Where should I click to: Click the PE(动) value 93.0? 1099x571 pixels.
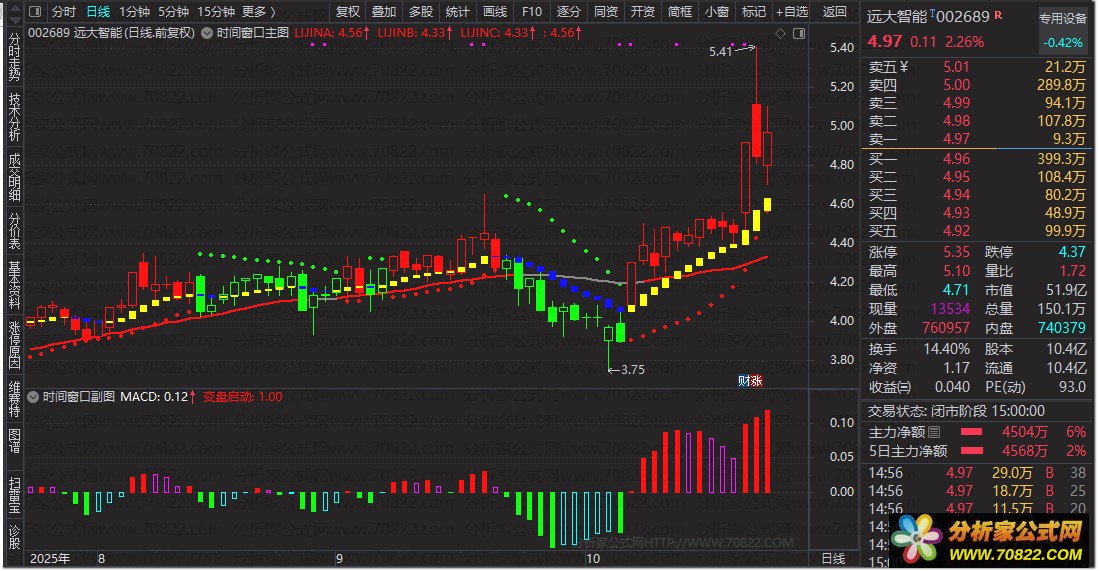(x=1072, y=387)
